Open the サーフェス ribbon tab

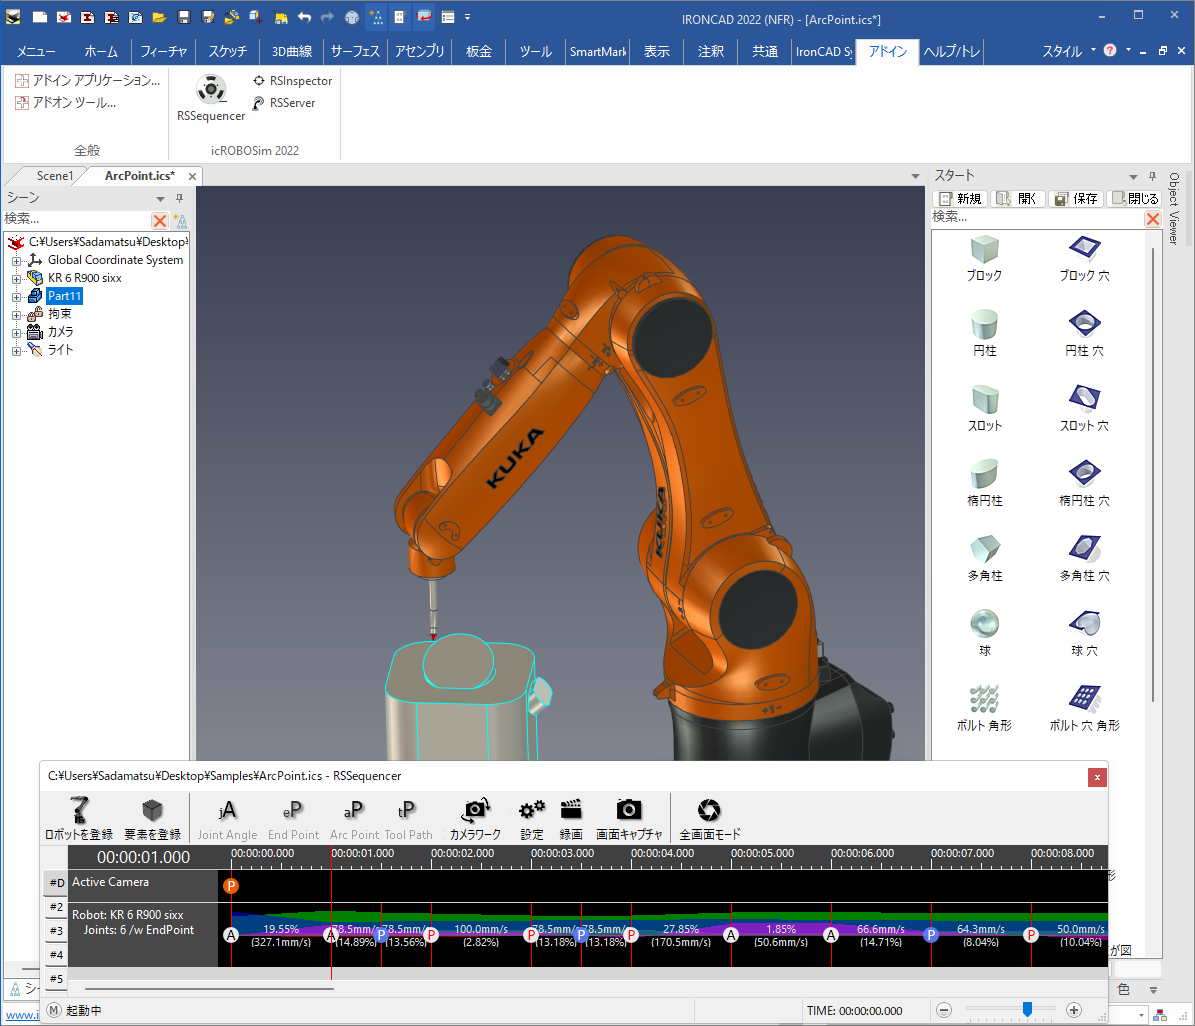tap(355, 52)
